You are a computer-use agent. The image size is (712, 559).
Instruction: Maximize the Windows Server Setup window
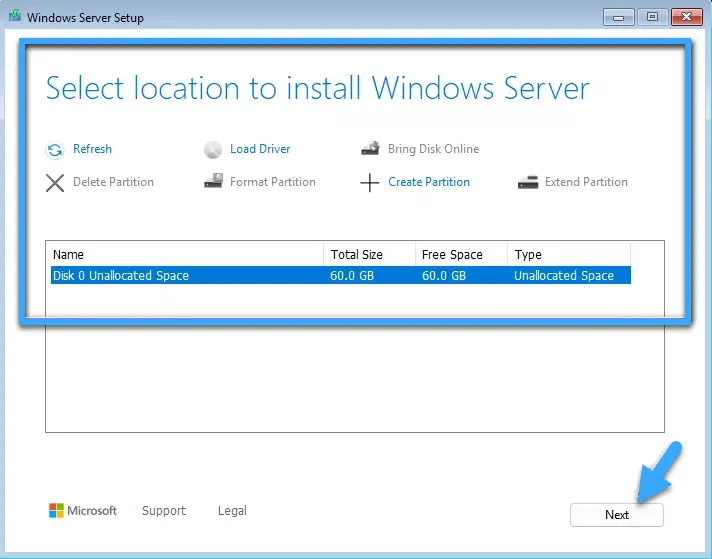coord(653,17)
